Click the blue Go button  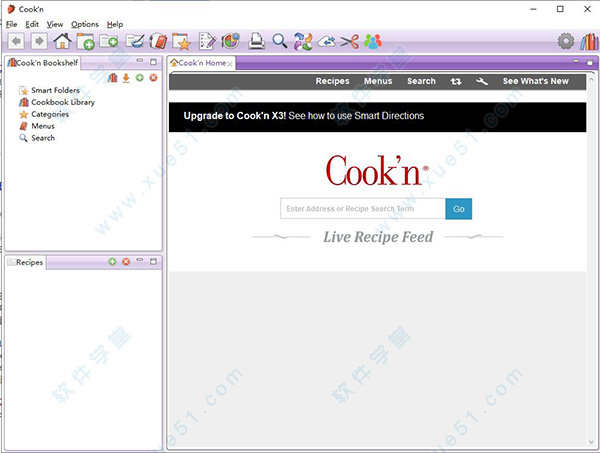click(458, 209)
